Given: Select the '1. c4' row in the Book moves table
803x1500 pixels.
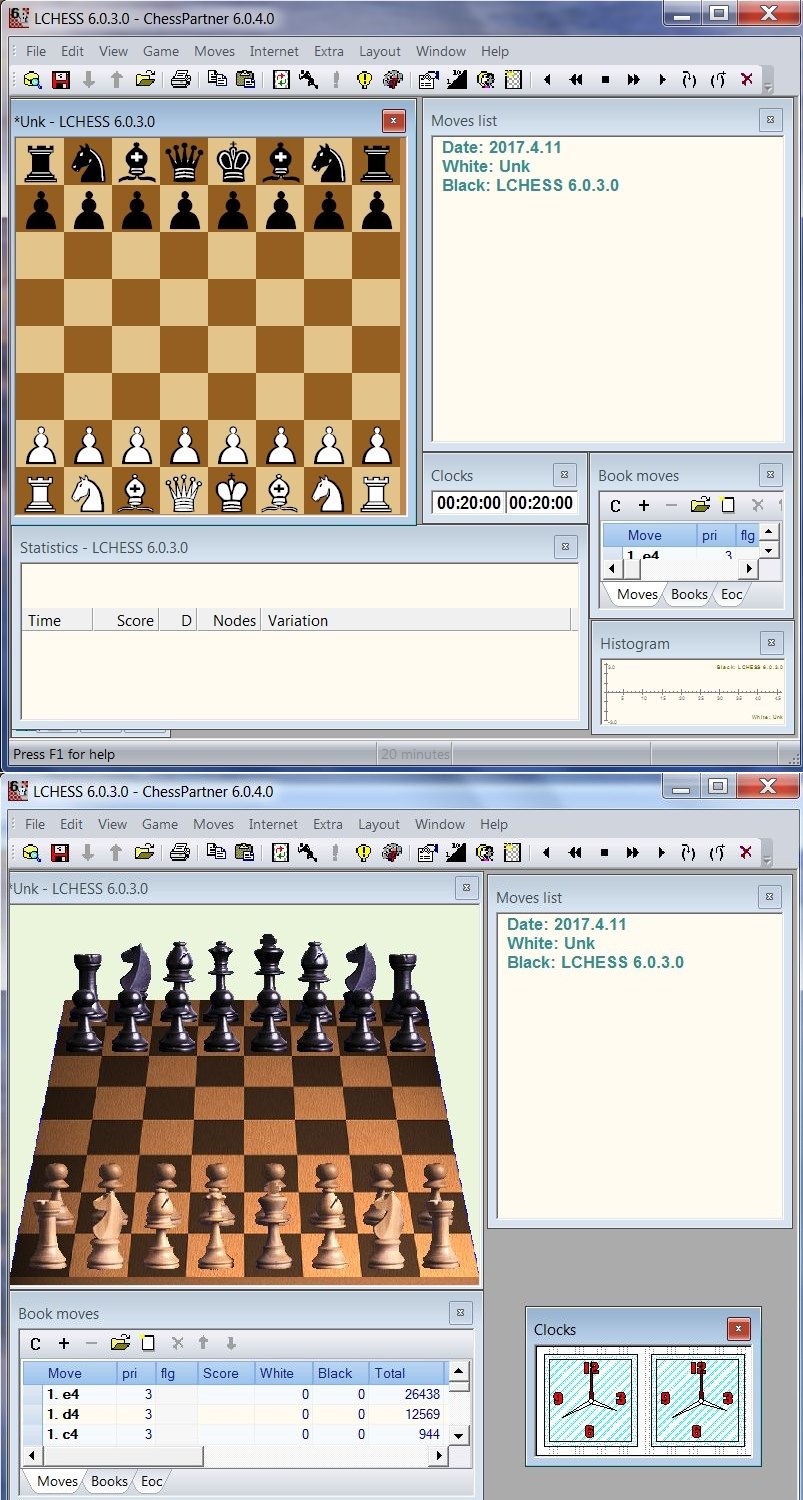Looking at the screenshot, I should (235, 1434).
